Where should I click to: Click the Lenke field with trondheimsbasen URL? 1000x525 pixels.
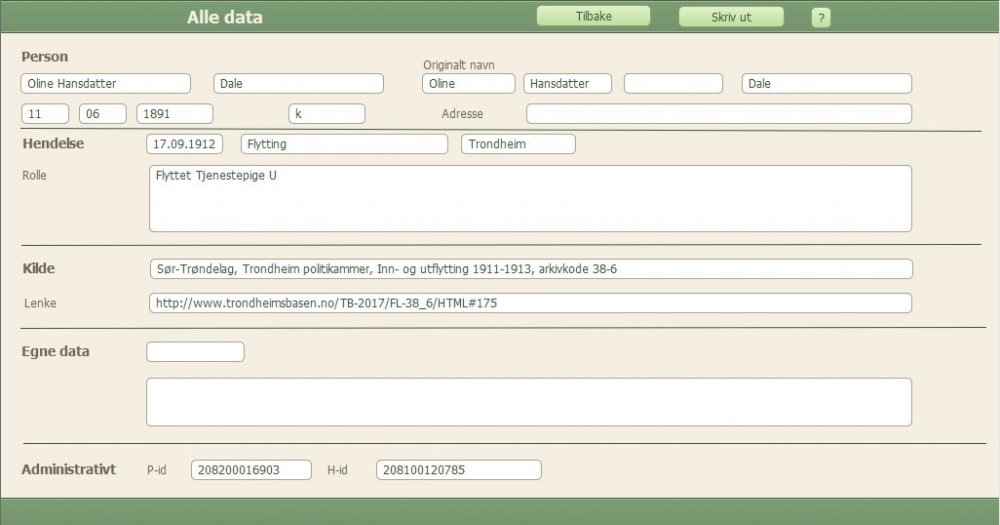coord(529,303)
